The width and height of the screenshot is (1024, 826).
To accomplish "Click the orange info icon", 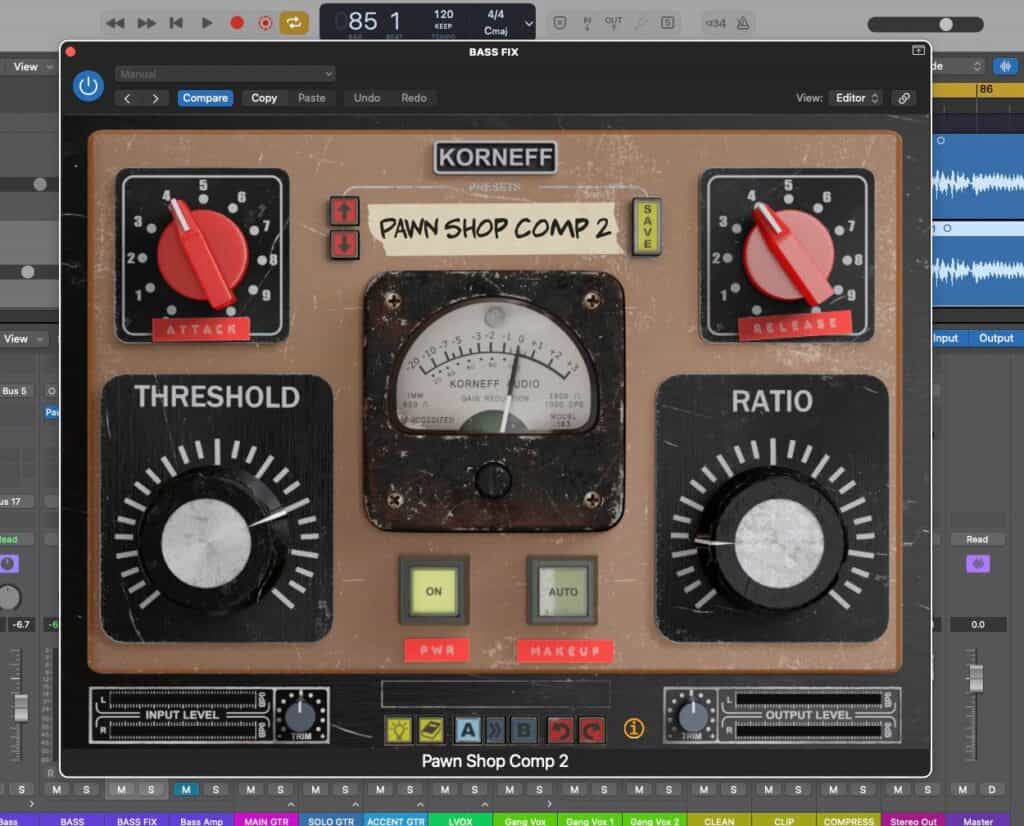I will point(633,728).
